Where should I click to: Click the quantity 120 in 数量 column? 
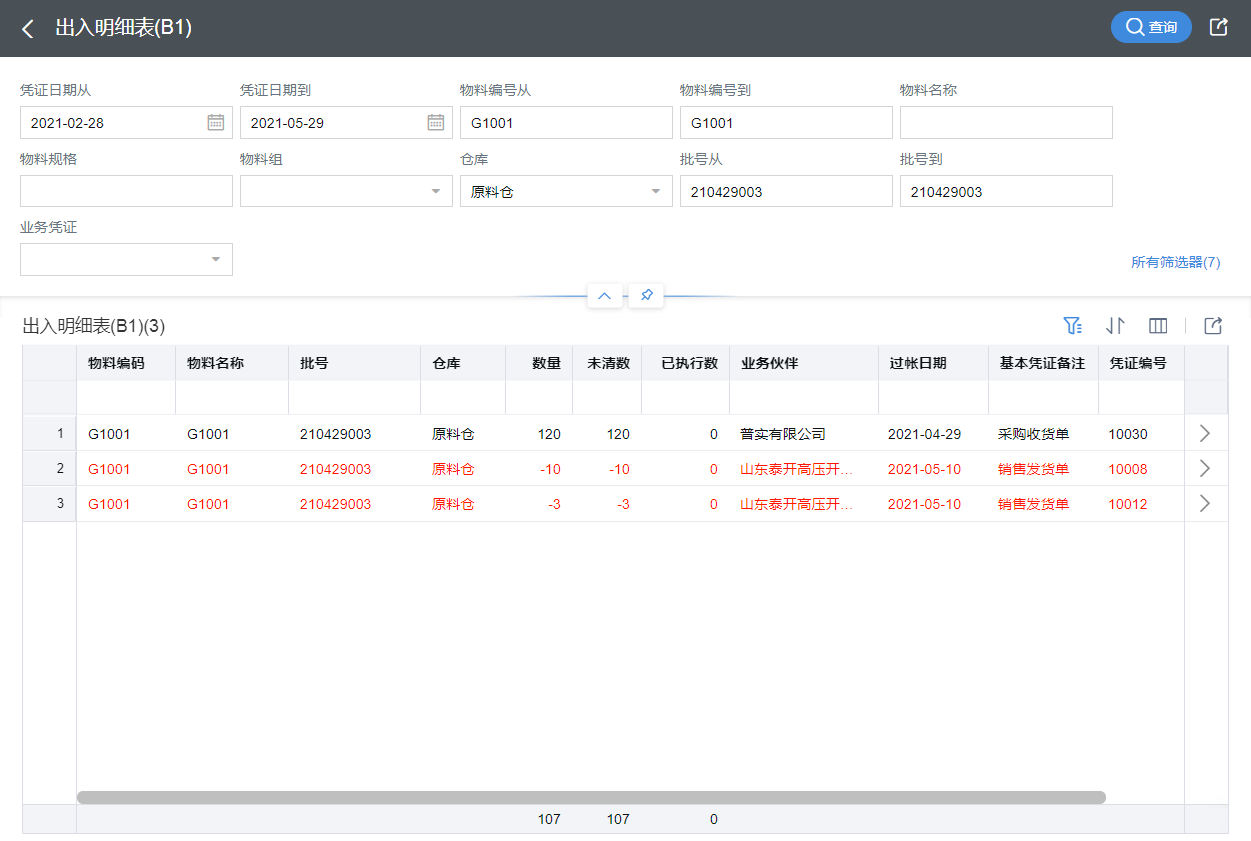tap(549, 434)
